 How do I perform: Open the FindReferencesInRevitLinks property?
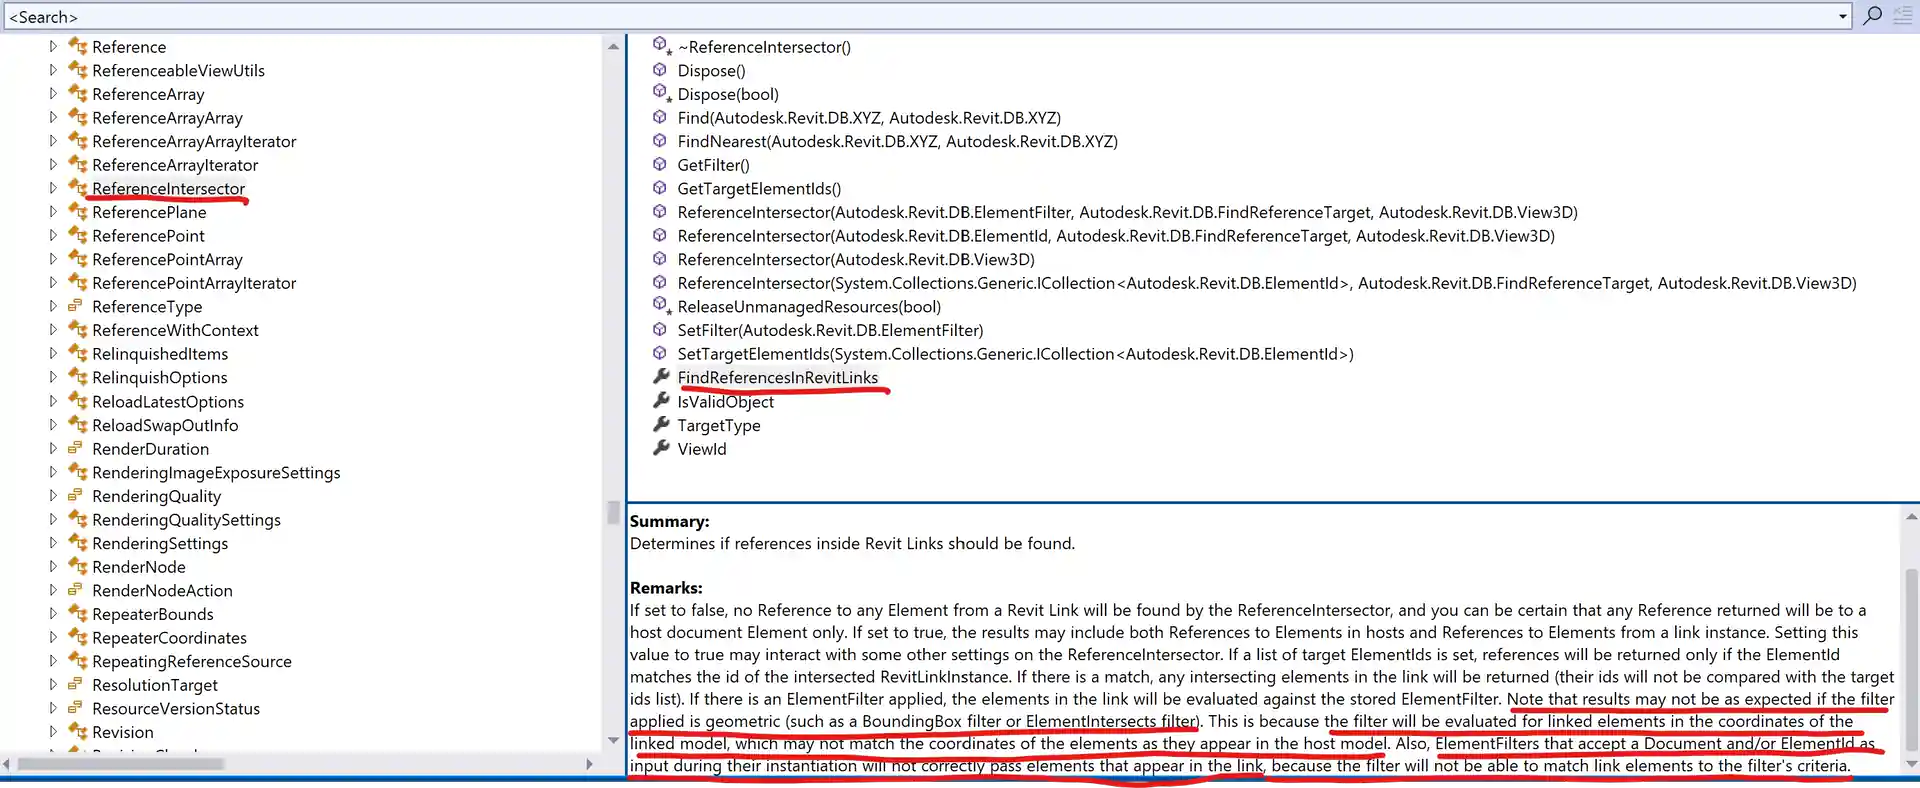777,377
